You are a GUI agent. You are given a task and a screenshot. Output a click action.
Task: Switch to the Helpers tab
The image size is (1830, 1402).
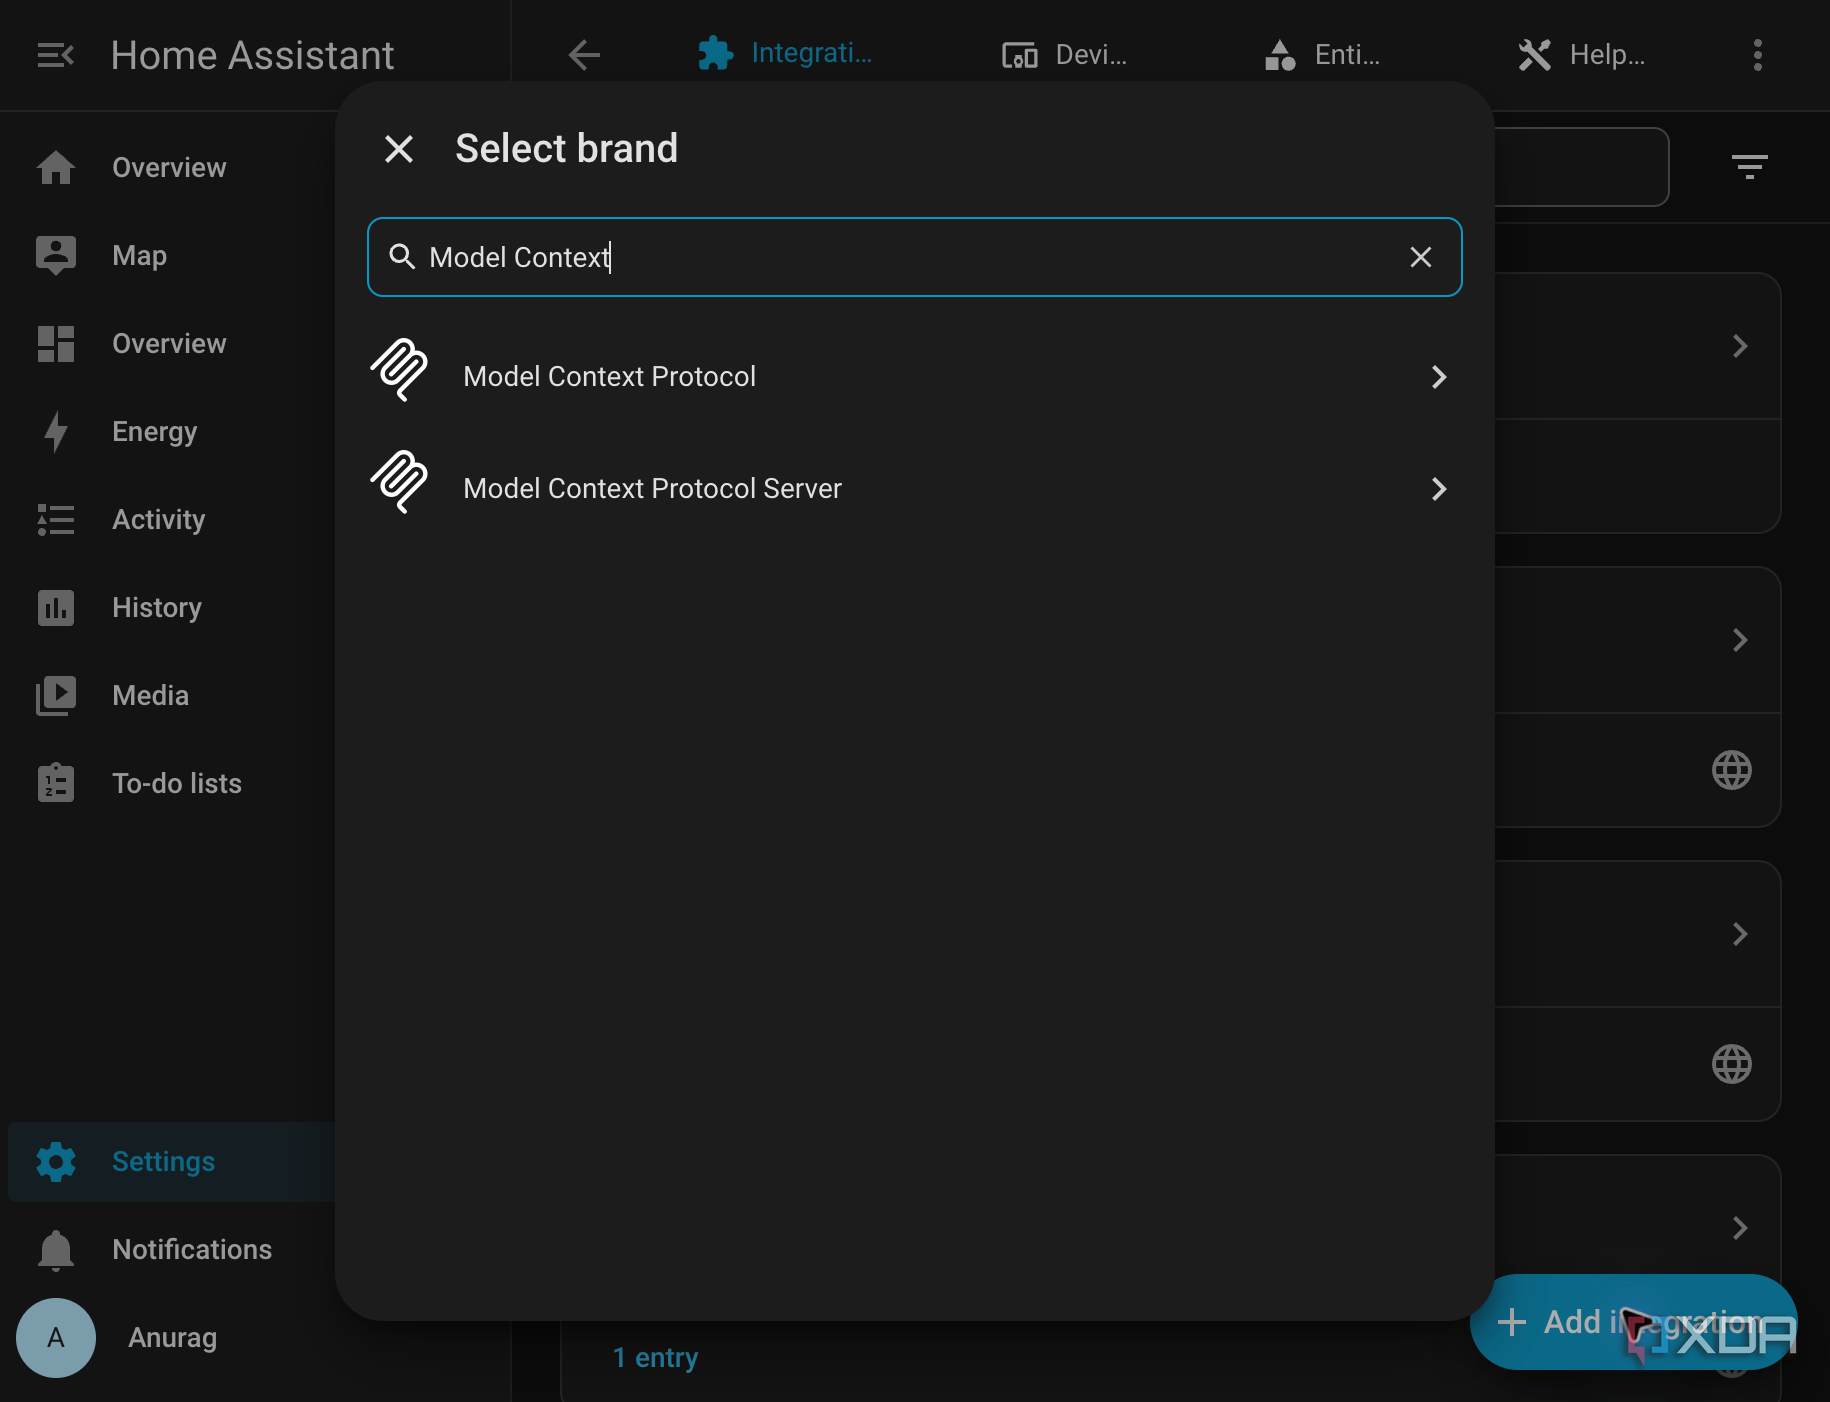[1581, 55]
